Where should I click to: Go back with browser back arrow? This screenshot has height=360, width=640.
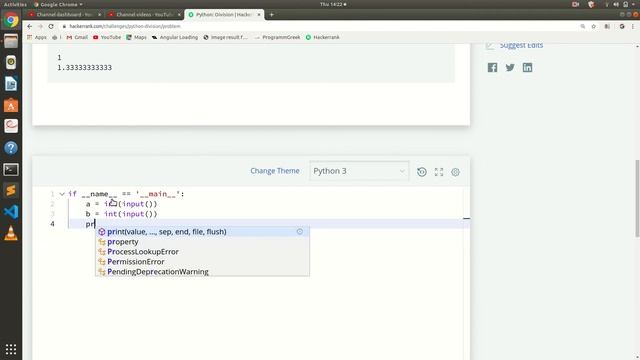coord(29,26)
